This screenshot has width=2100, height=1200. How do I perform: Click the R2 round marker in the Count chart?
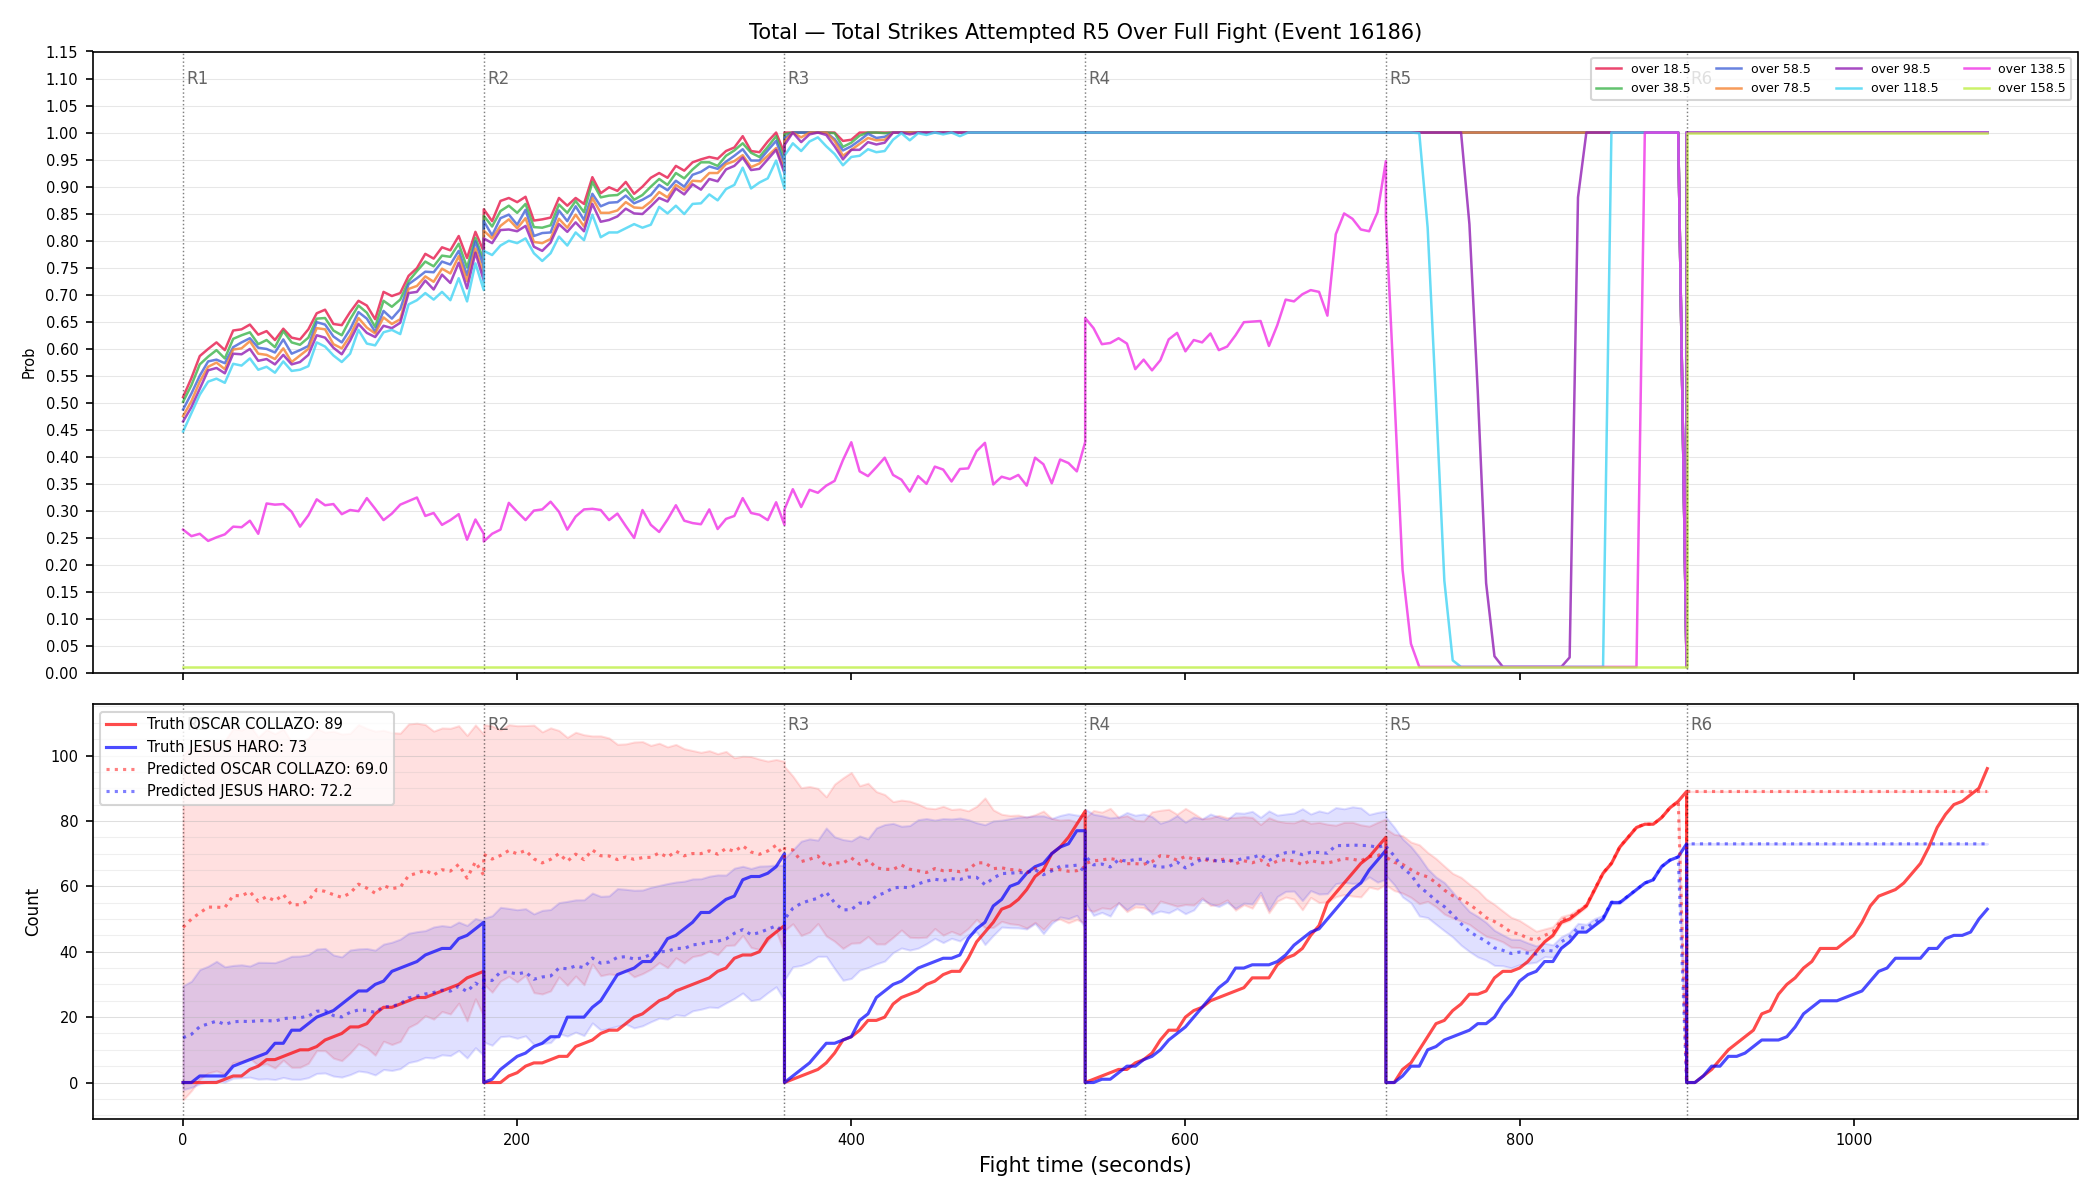pos(498,724)
